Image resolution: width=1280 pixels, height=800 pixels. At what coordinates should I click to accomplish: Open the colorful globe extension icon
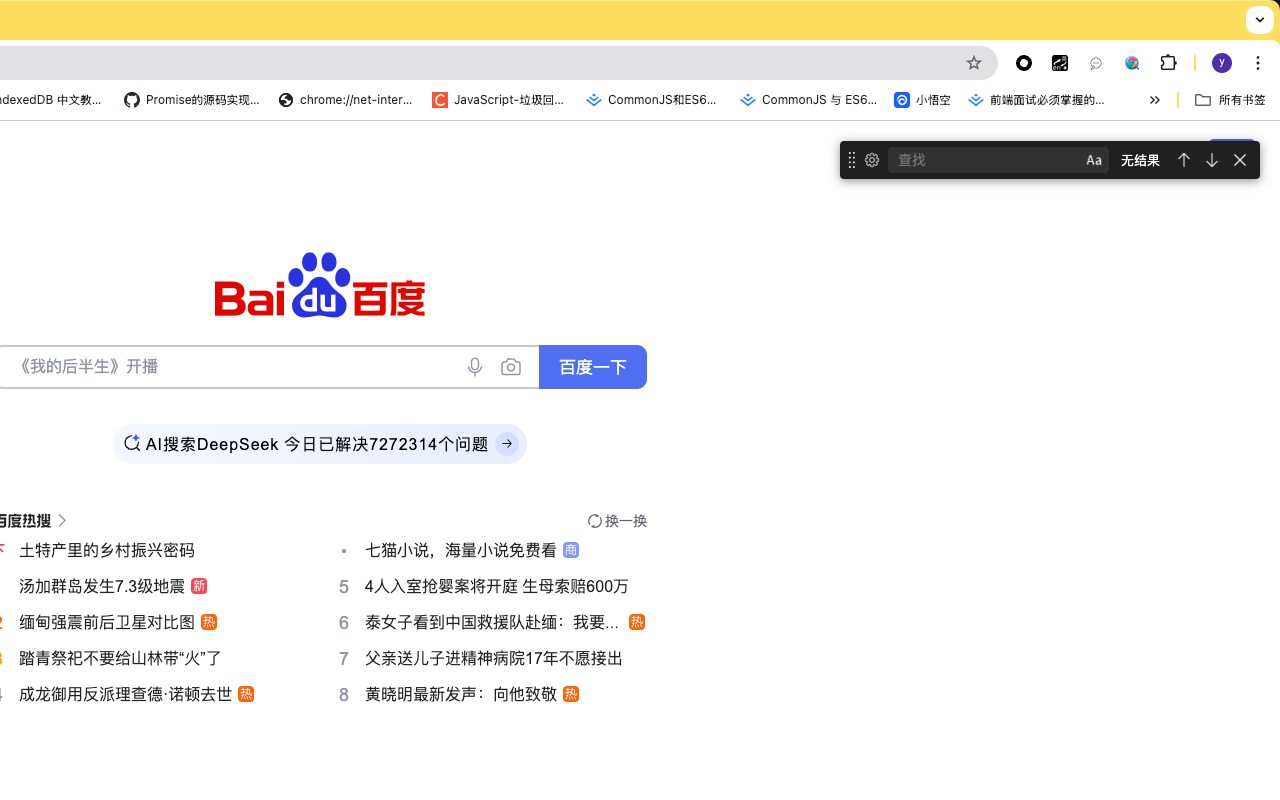point(1132,63)
